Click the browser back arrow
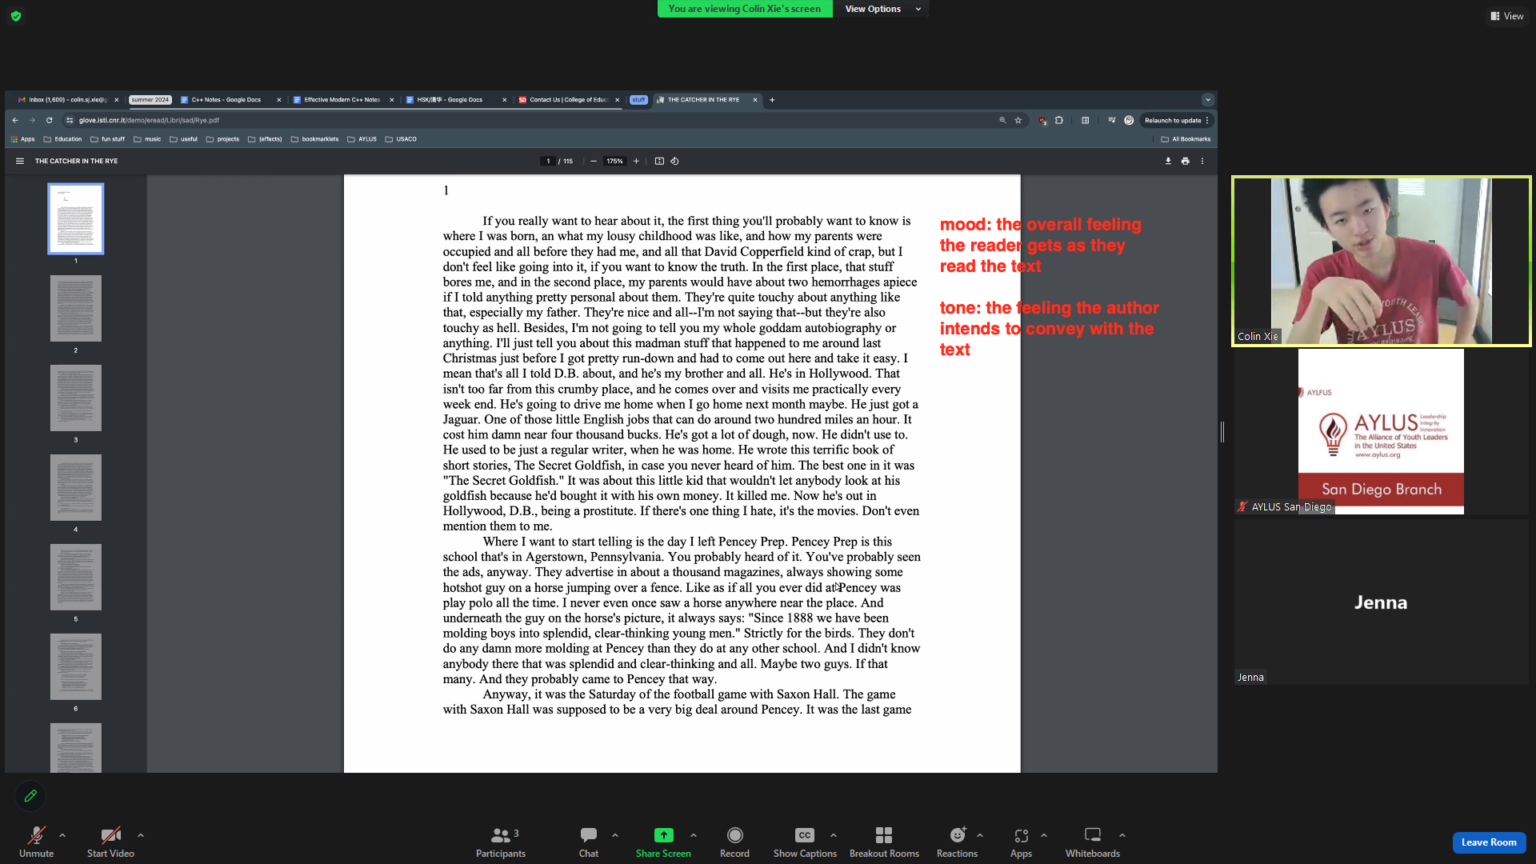This screenshot has height=864, width=1536. pos(15,120)
